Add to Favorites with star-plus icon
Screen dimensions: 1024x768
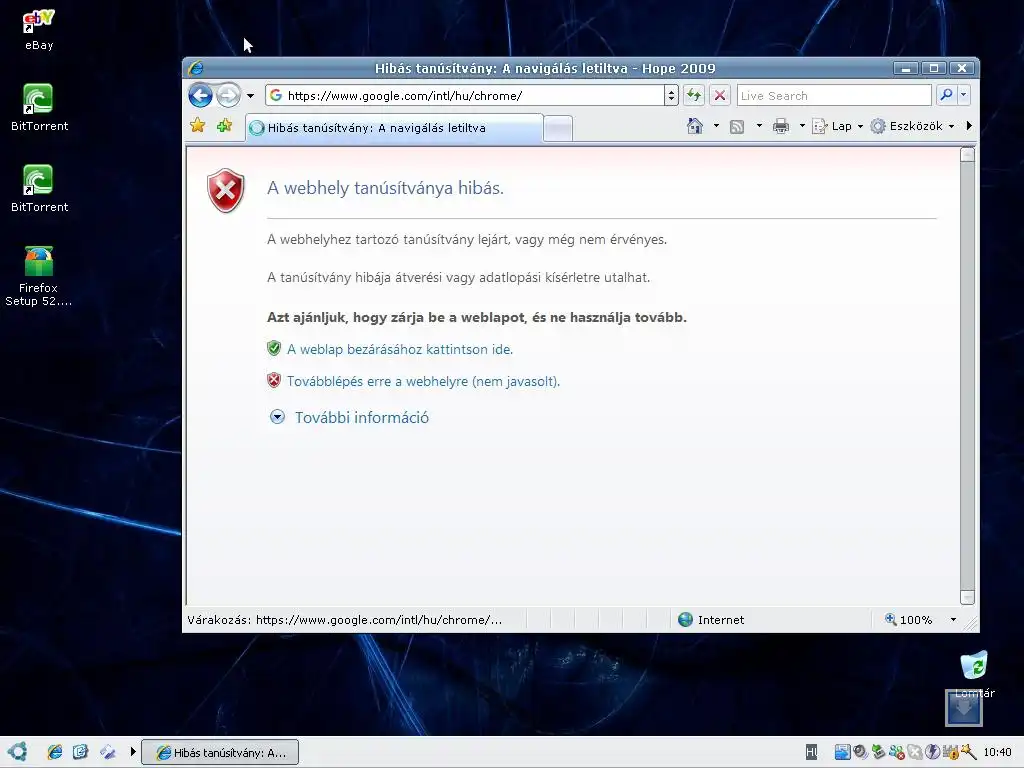click(x=224, y=125)
